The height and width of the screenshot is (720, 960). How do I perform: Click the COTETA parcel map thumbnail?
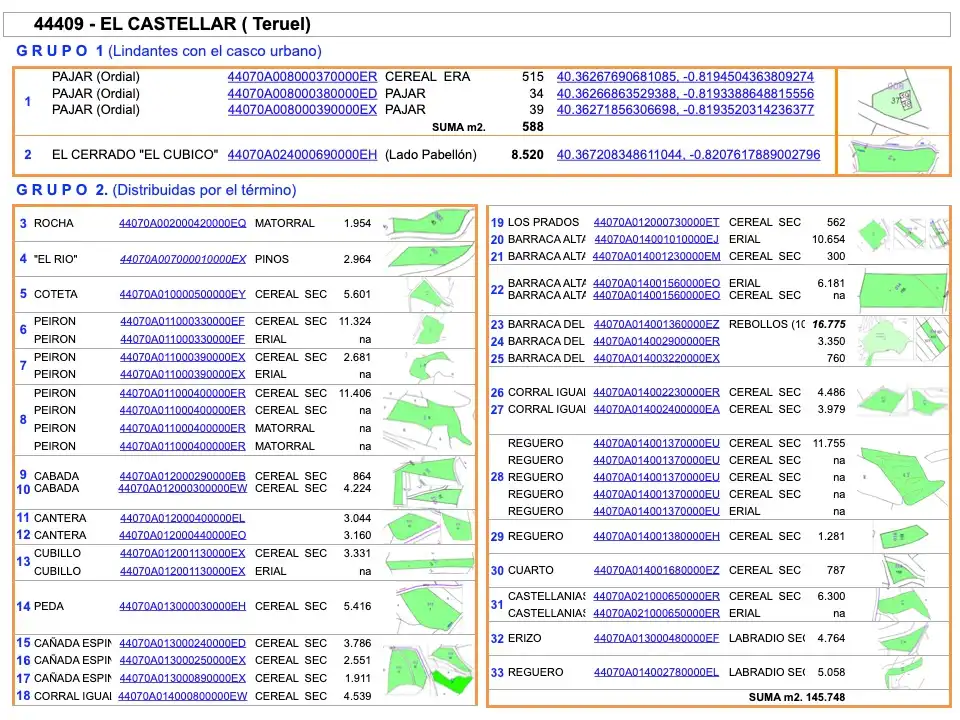(x=428, y=294)
